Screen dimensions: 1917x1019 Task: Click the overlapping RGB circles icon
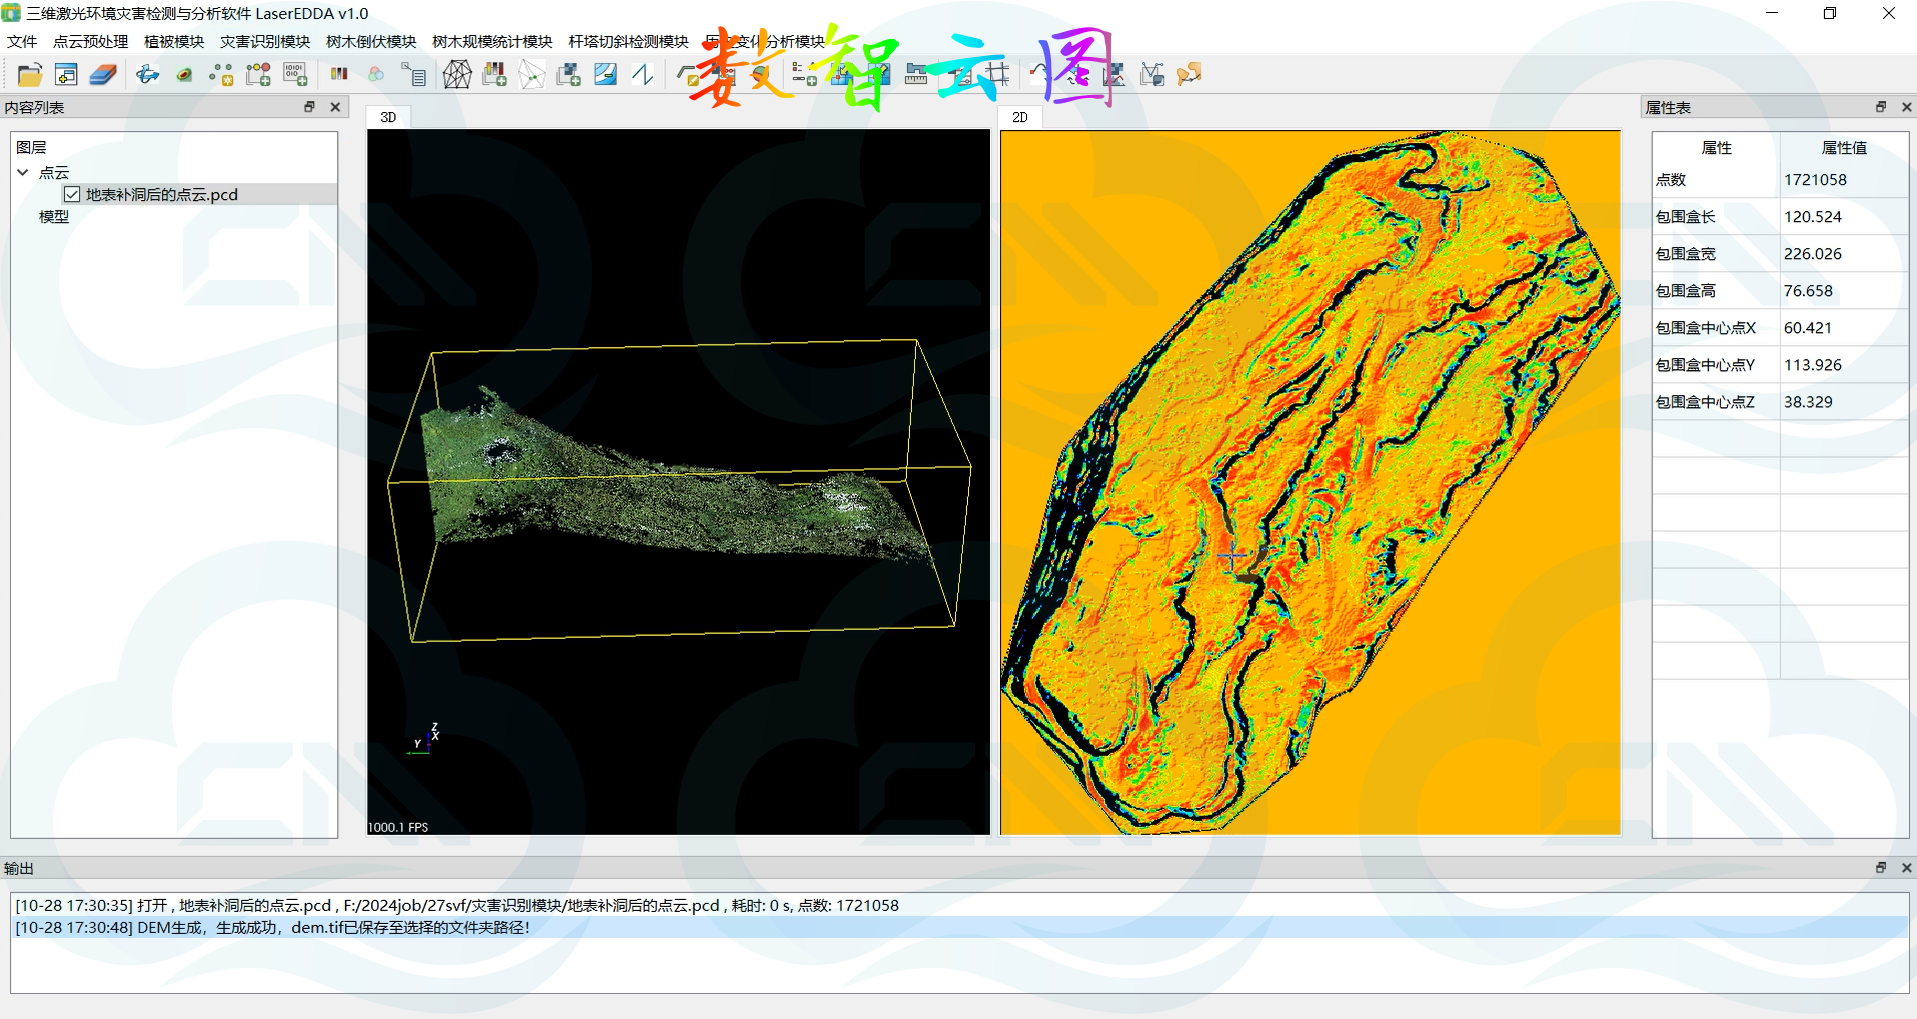pyautogui.click(x=376, y=75)
